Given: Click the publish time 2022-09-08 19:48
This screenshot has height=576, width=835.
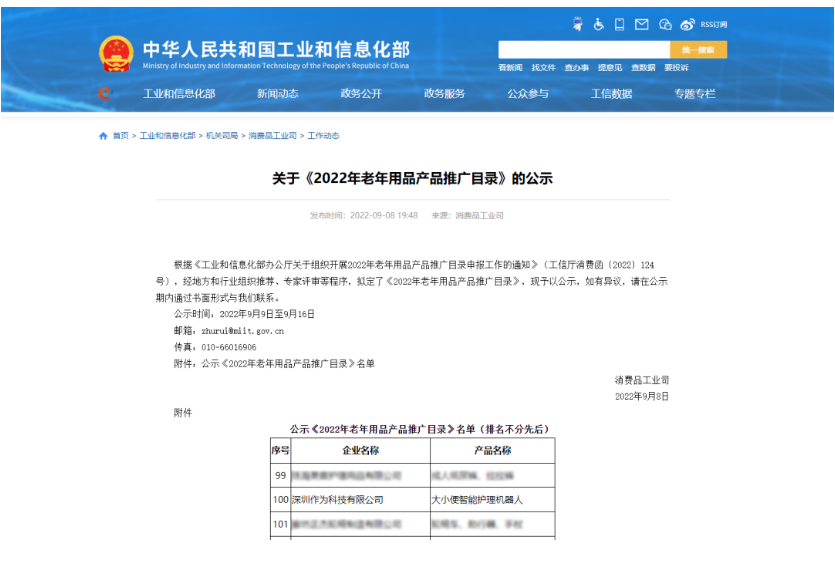Looking at the screenshot, I should pos(384,216).
